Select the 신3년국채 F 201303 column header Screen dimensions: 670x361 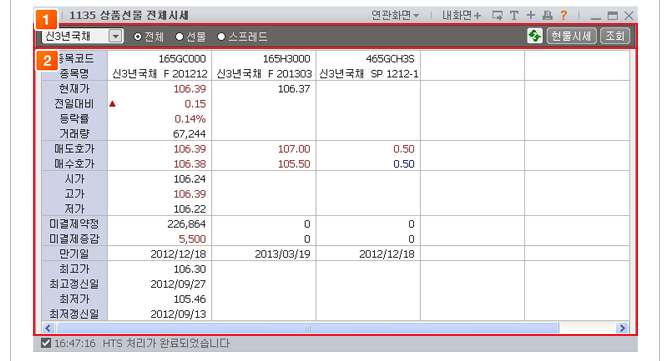click(x=264, y=73)
